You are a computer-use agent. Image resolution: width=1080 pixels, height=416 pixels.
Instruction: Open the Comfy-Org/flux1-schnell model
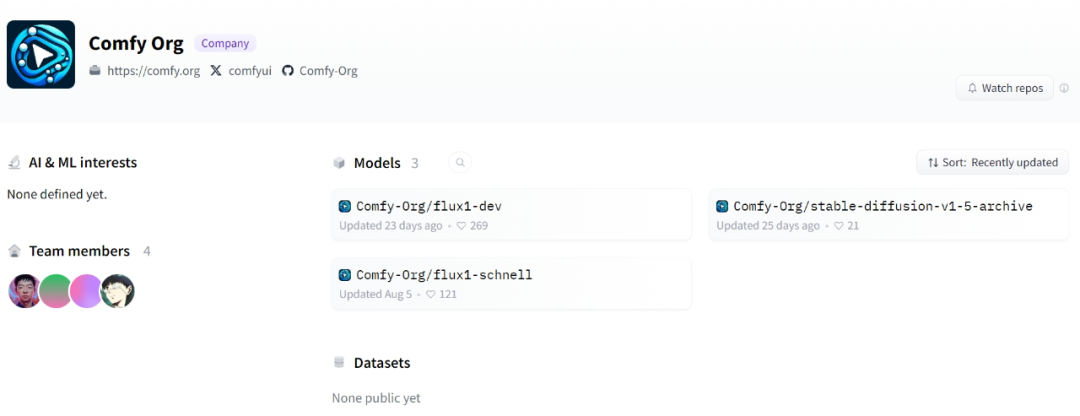(x=511, y=284)
